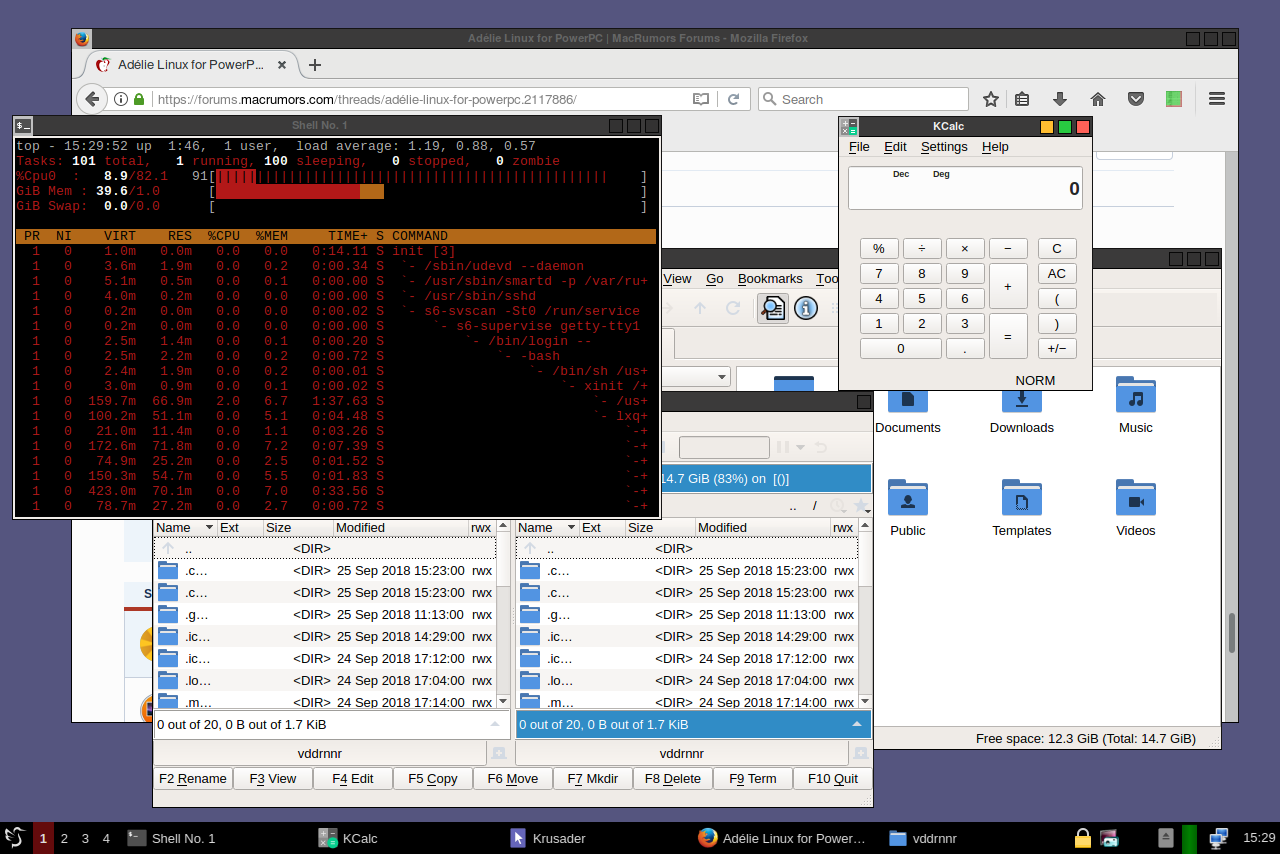This screenshot has height=854, width=1280.
Task: Show Firefox bookmarks library icon
Action: click(x=1022, y=99)
